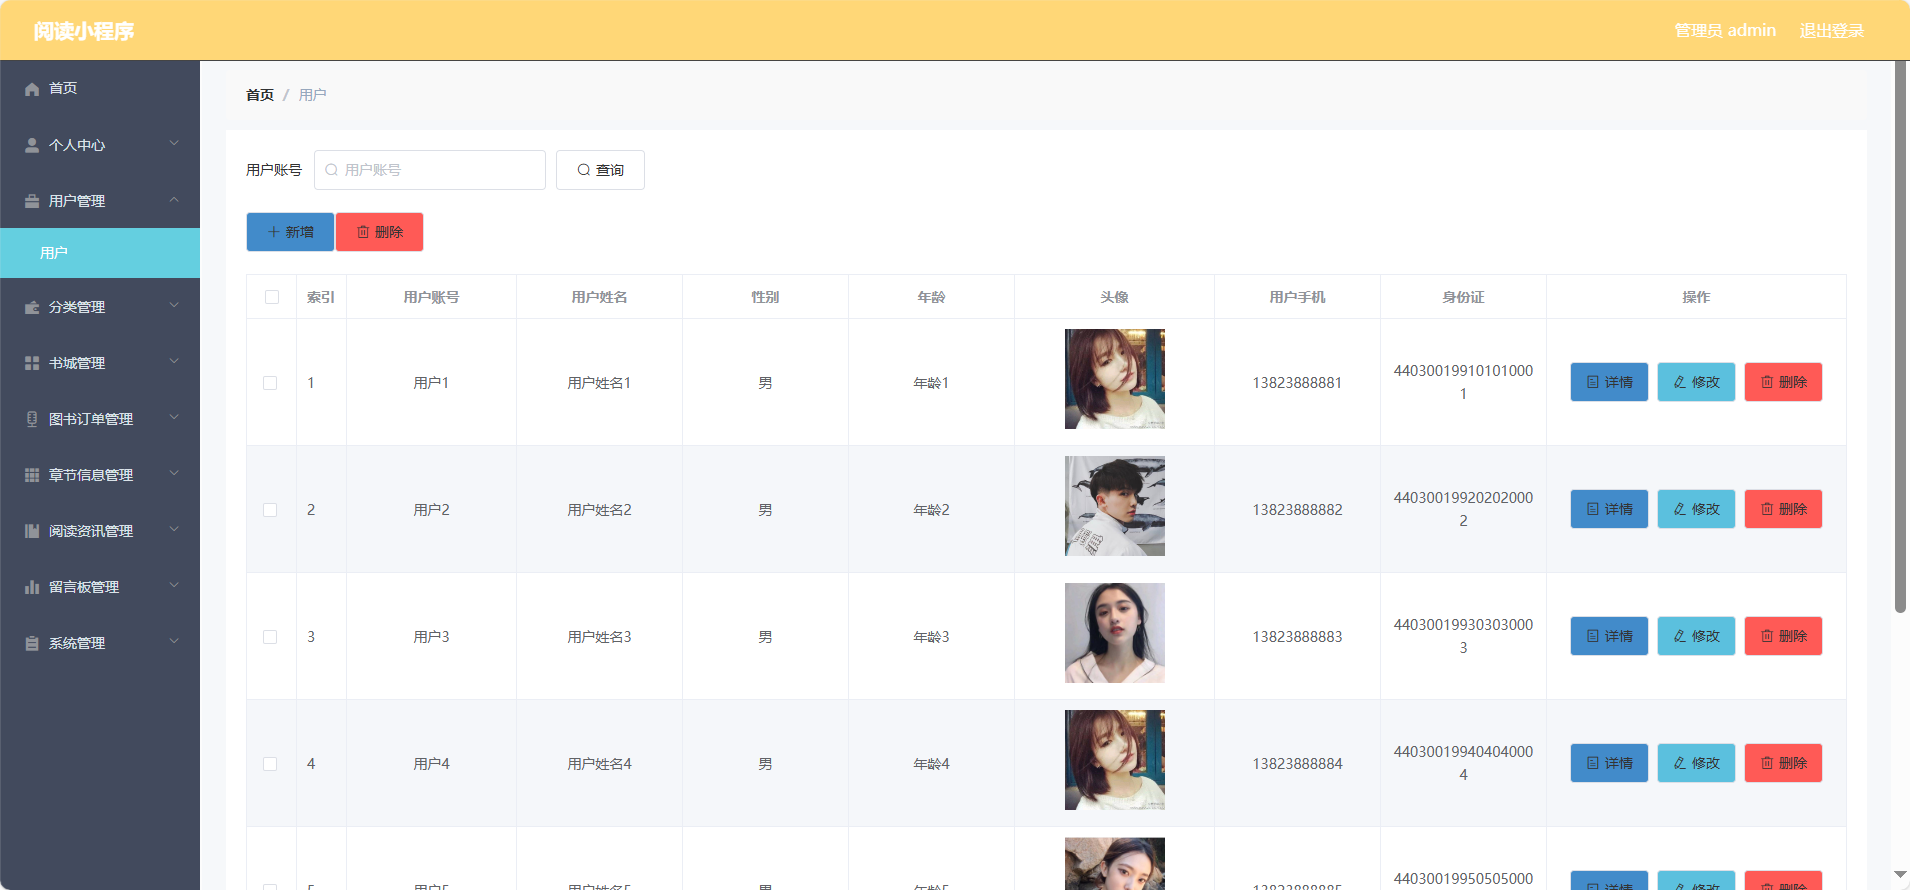Image resolution: width=1910 pixels, height=890 pixels.
Task: Check the checkbox for row 用户1
Action: [x=270, y=383]
